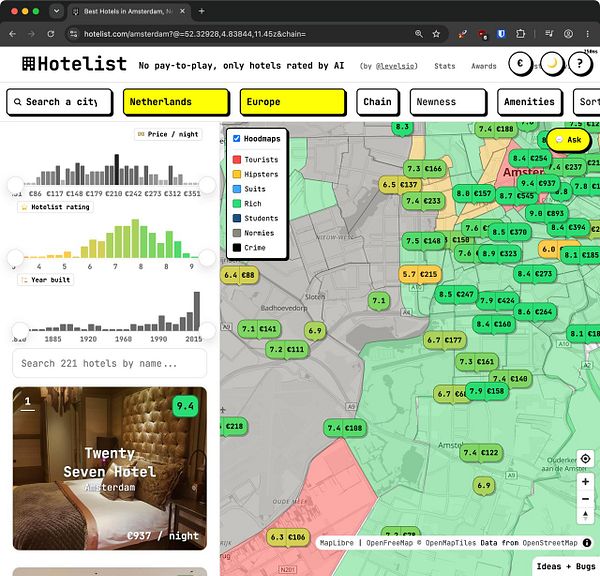Reload the page
The image size is (600, 576).
(51, 34)
